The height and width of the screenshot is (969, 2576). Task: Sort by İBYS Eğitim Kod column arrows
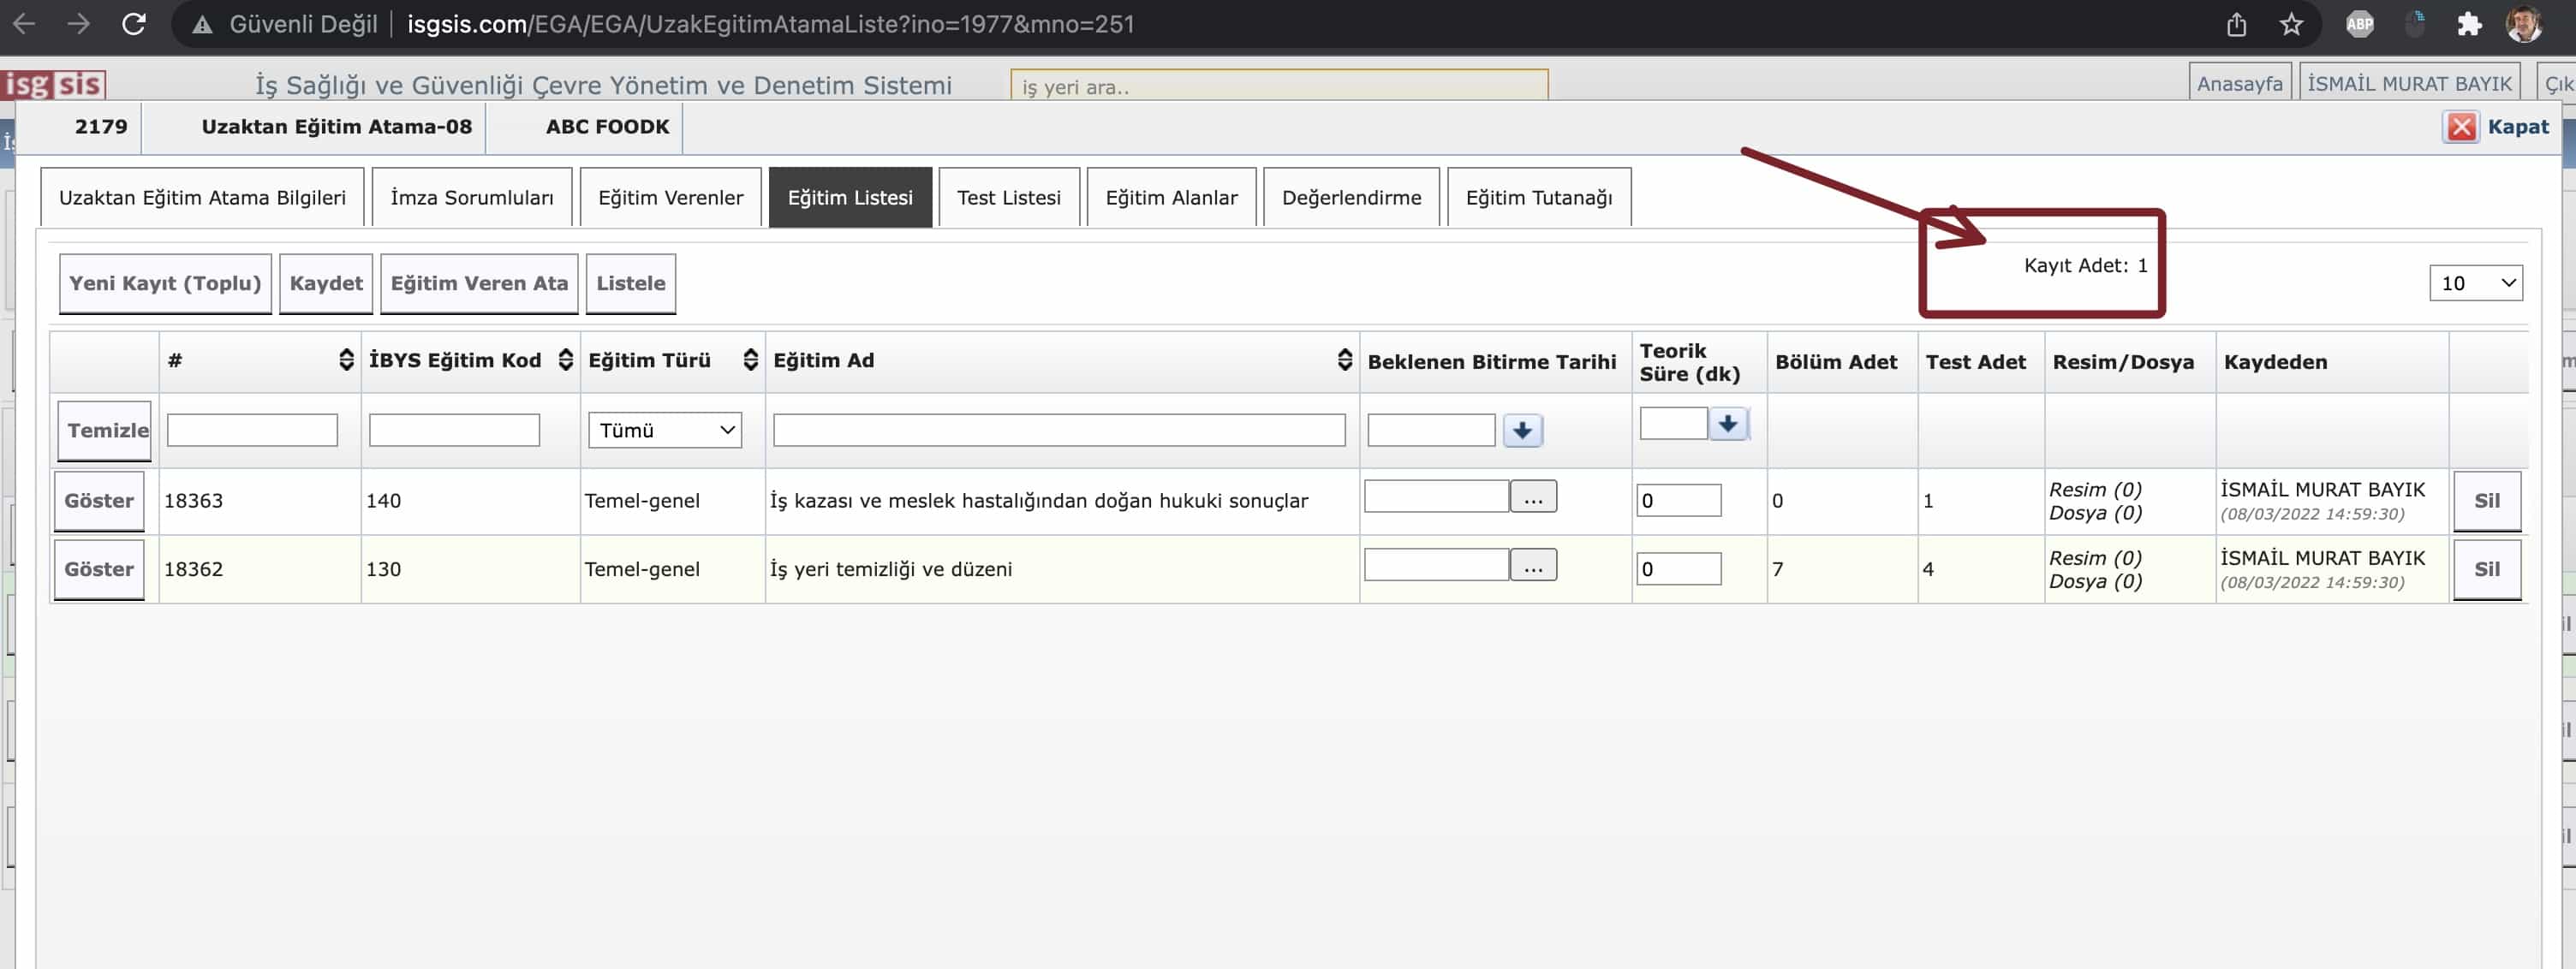tap(565, 360)
